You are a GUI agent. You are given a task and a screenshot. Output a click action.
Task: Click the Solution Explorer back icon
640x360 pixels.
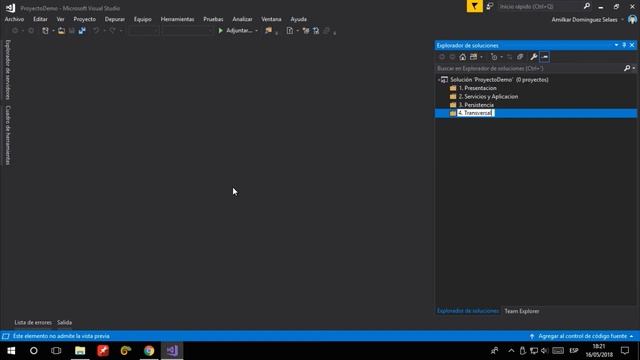(442, 57)
